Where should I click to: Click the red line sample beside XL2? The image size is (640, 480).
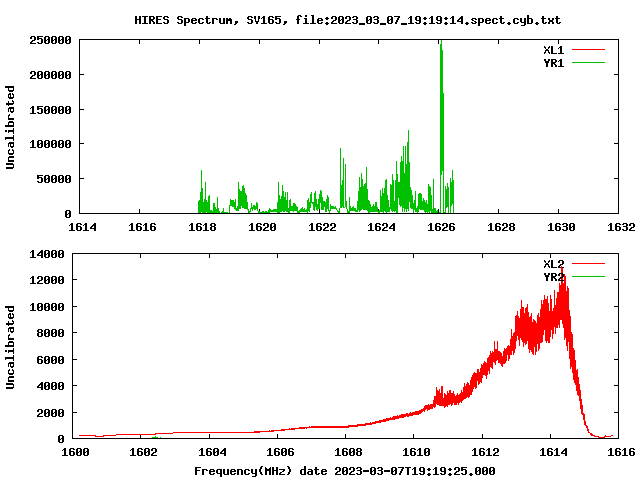[x=588, y=264]
